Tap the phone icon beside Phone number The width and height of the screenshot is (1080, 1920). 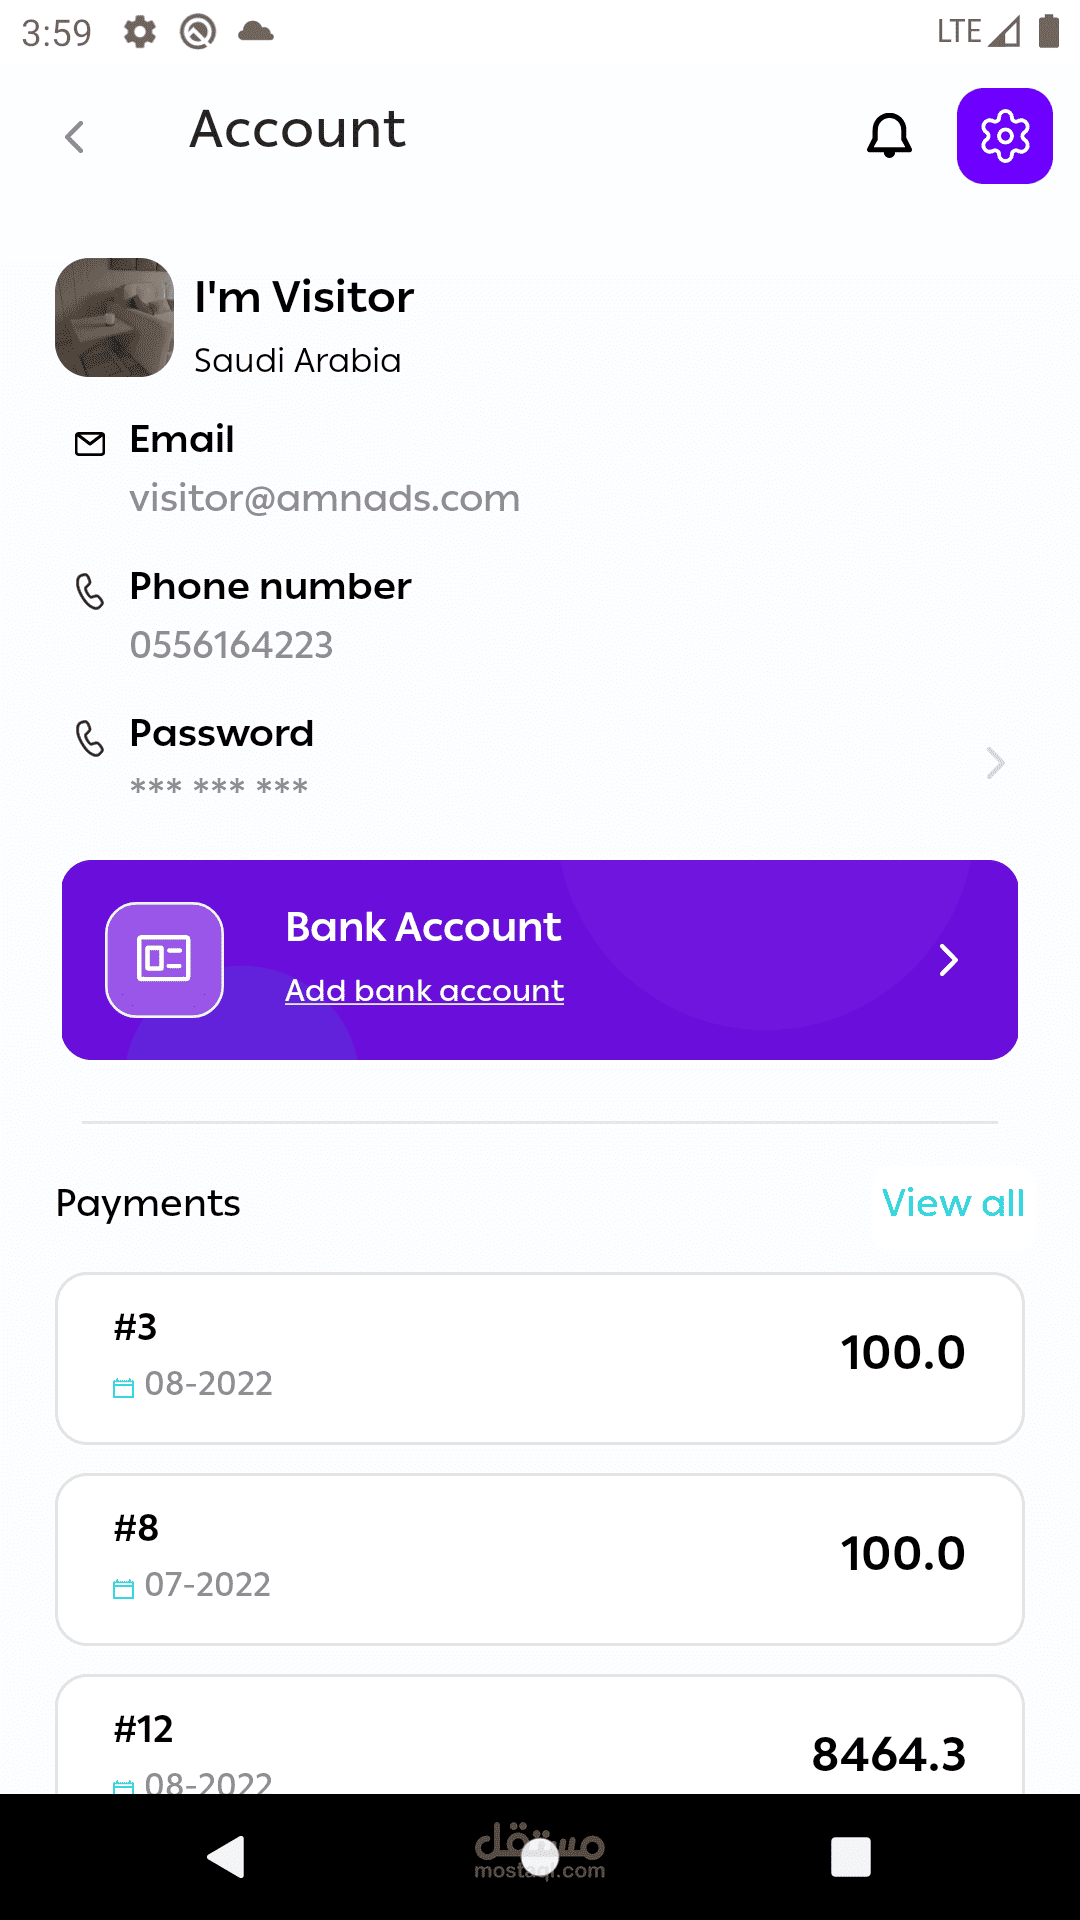90,591
